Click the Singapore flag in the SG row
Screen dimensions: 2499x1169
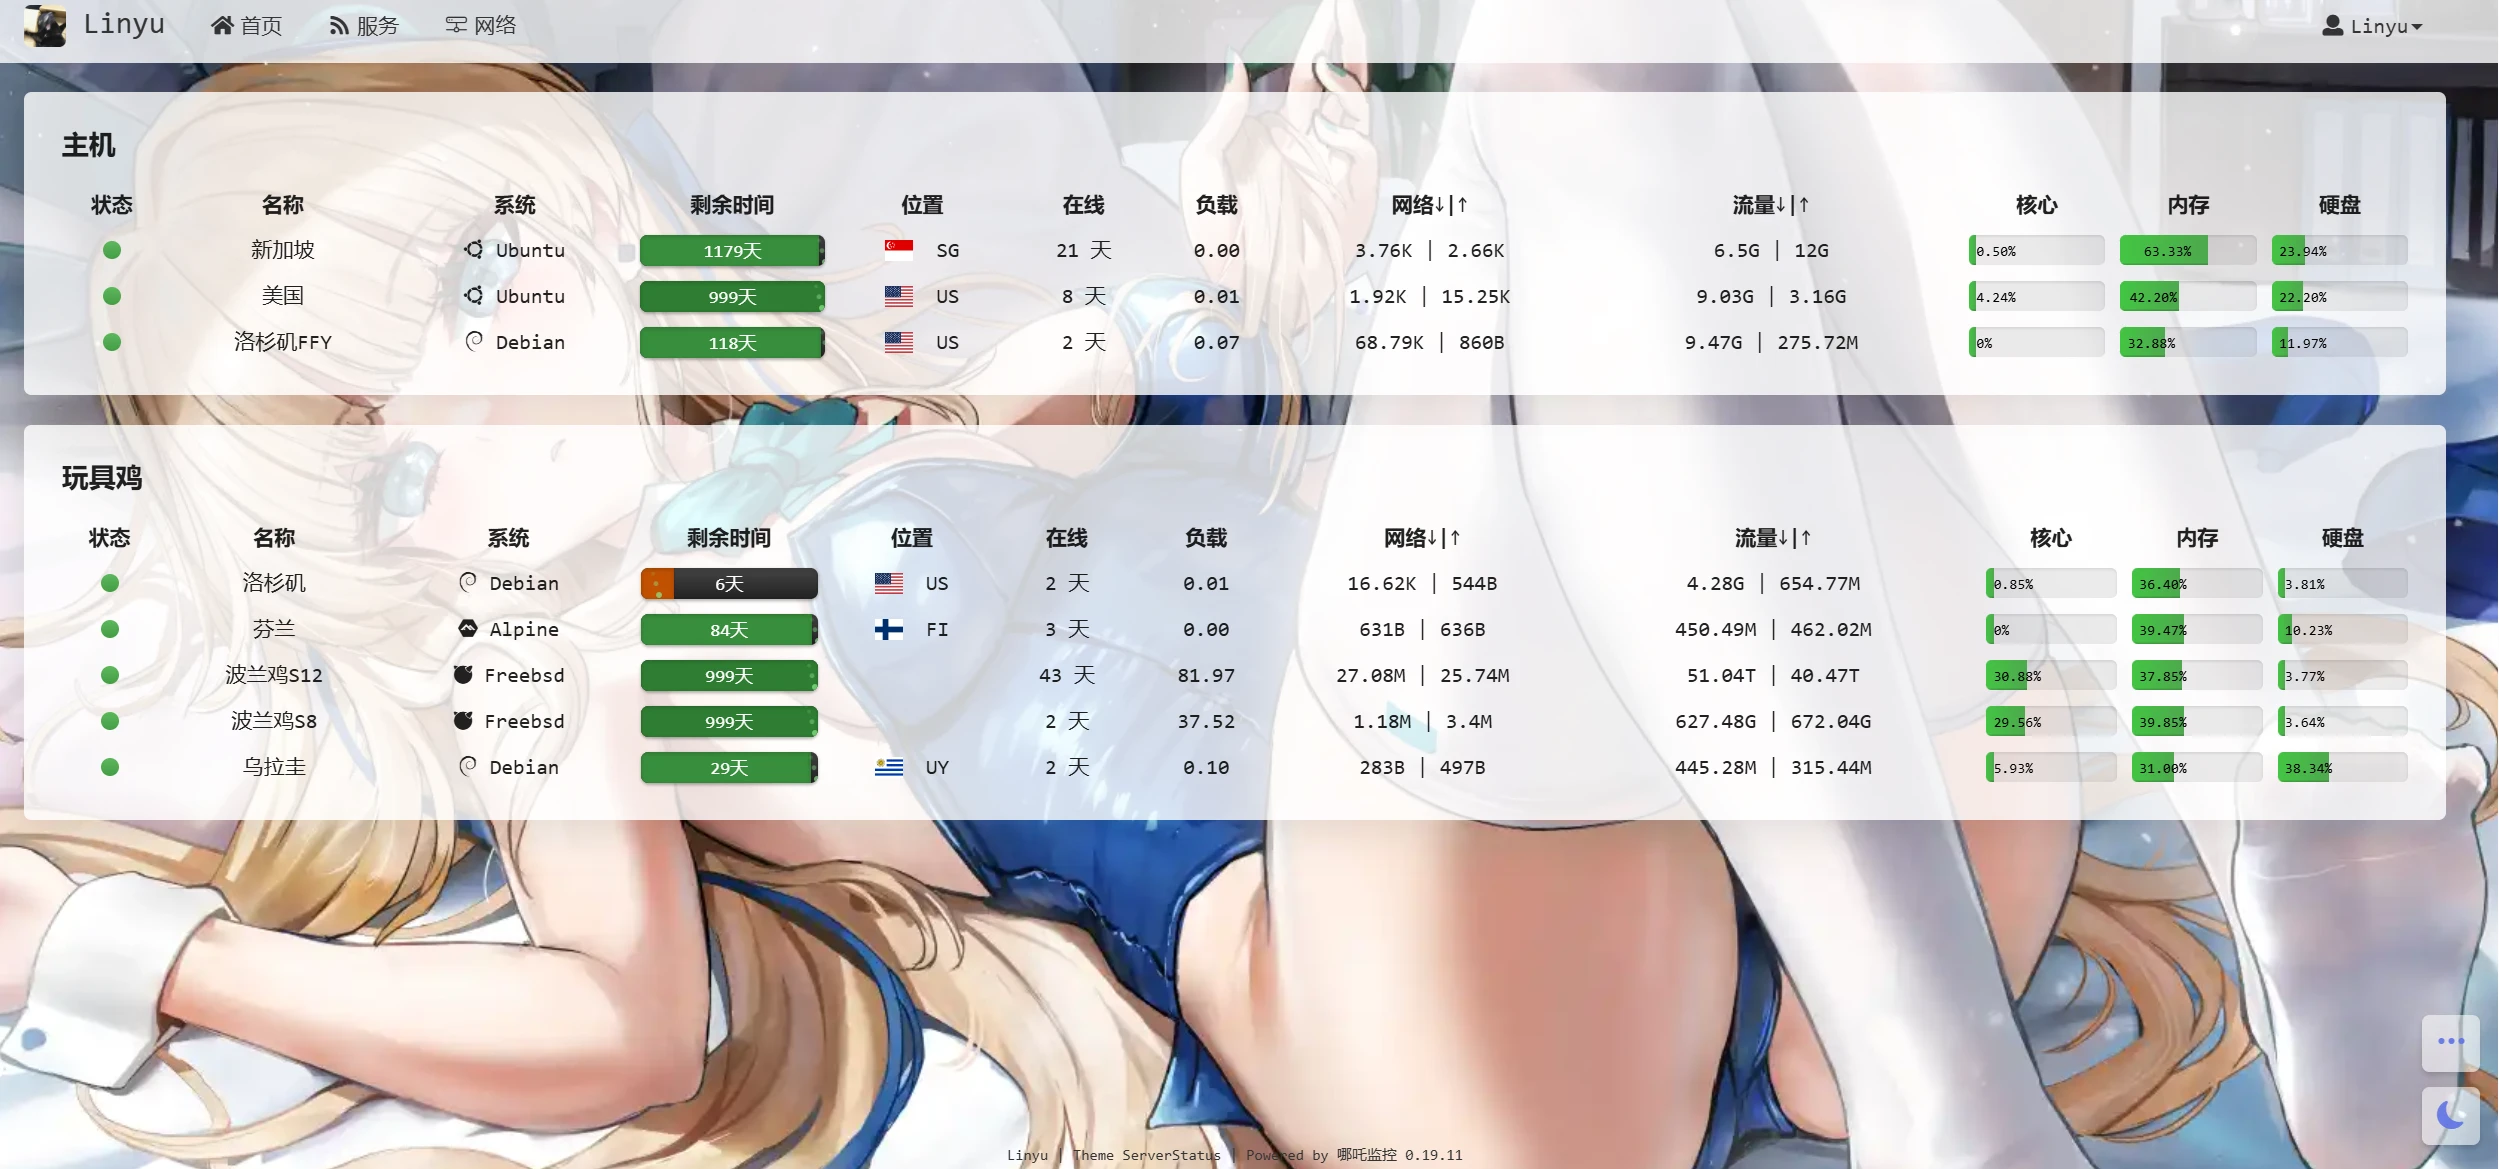coord(899,249)
